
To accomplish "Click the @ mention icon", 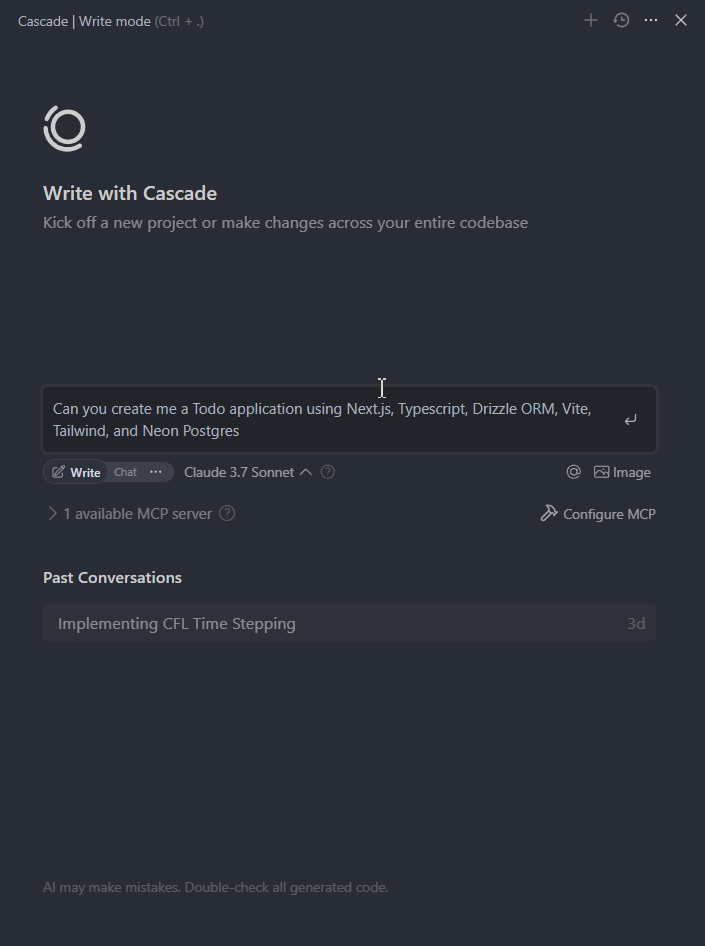I will click(x=574, y=472).
